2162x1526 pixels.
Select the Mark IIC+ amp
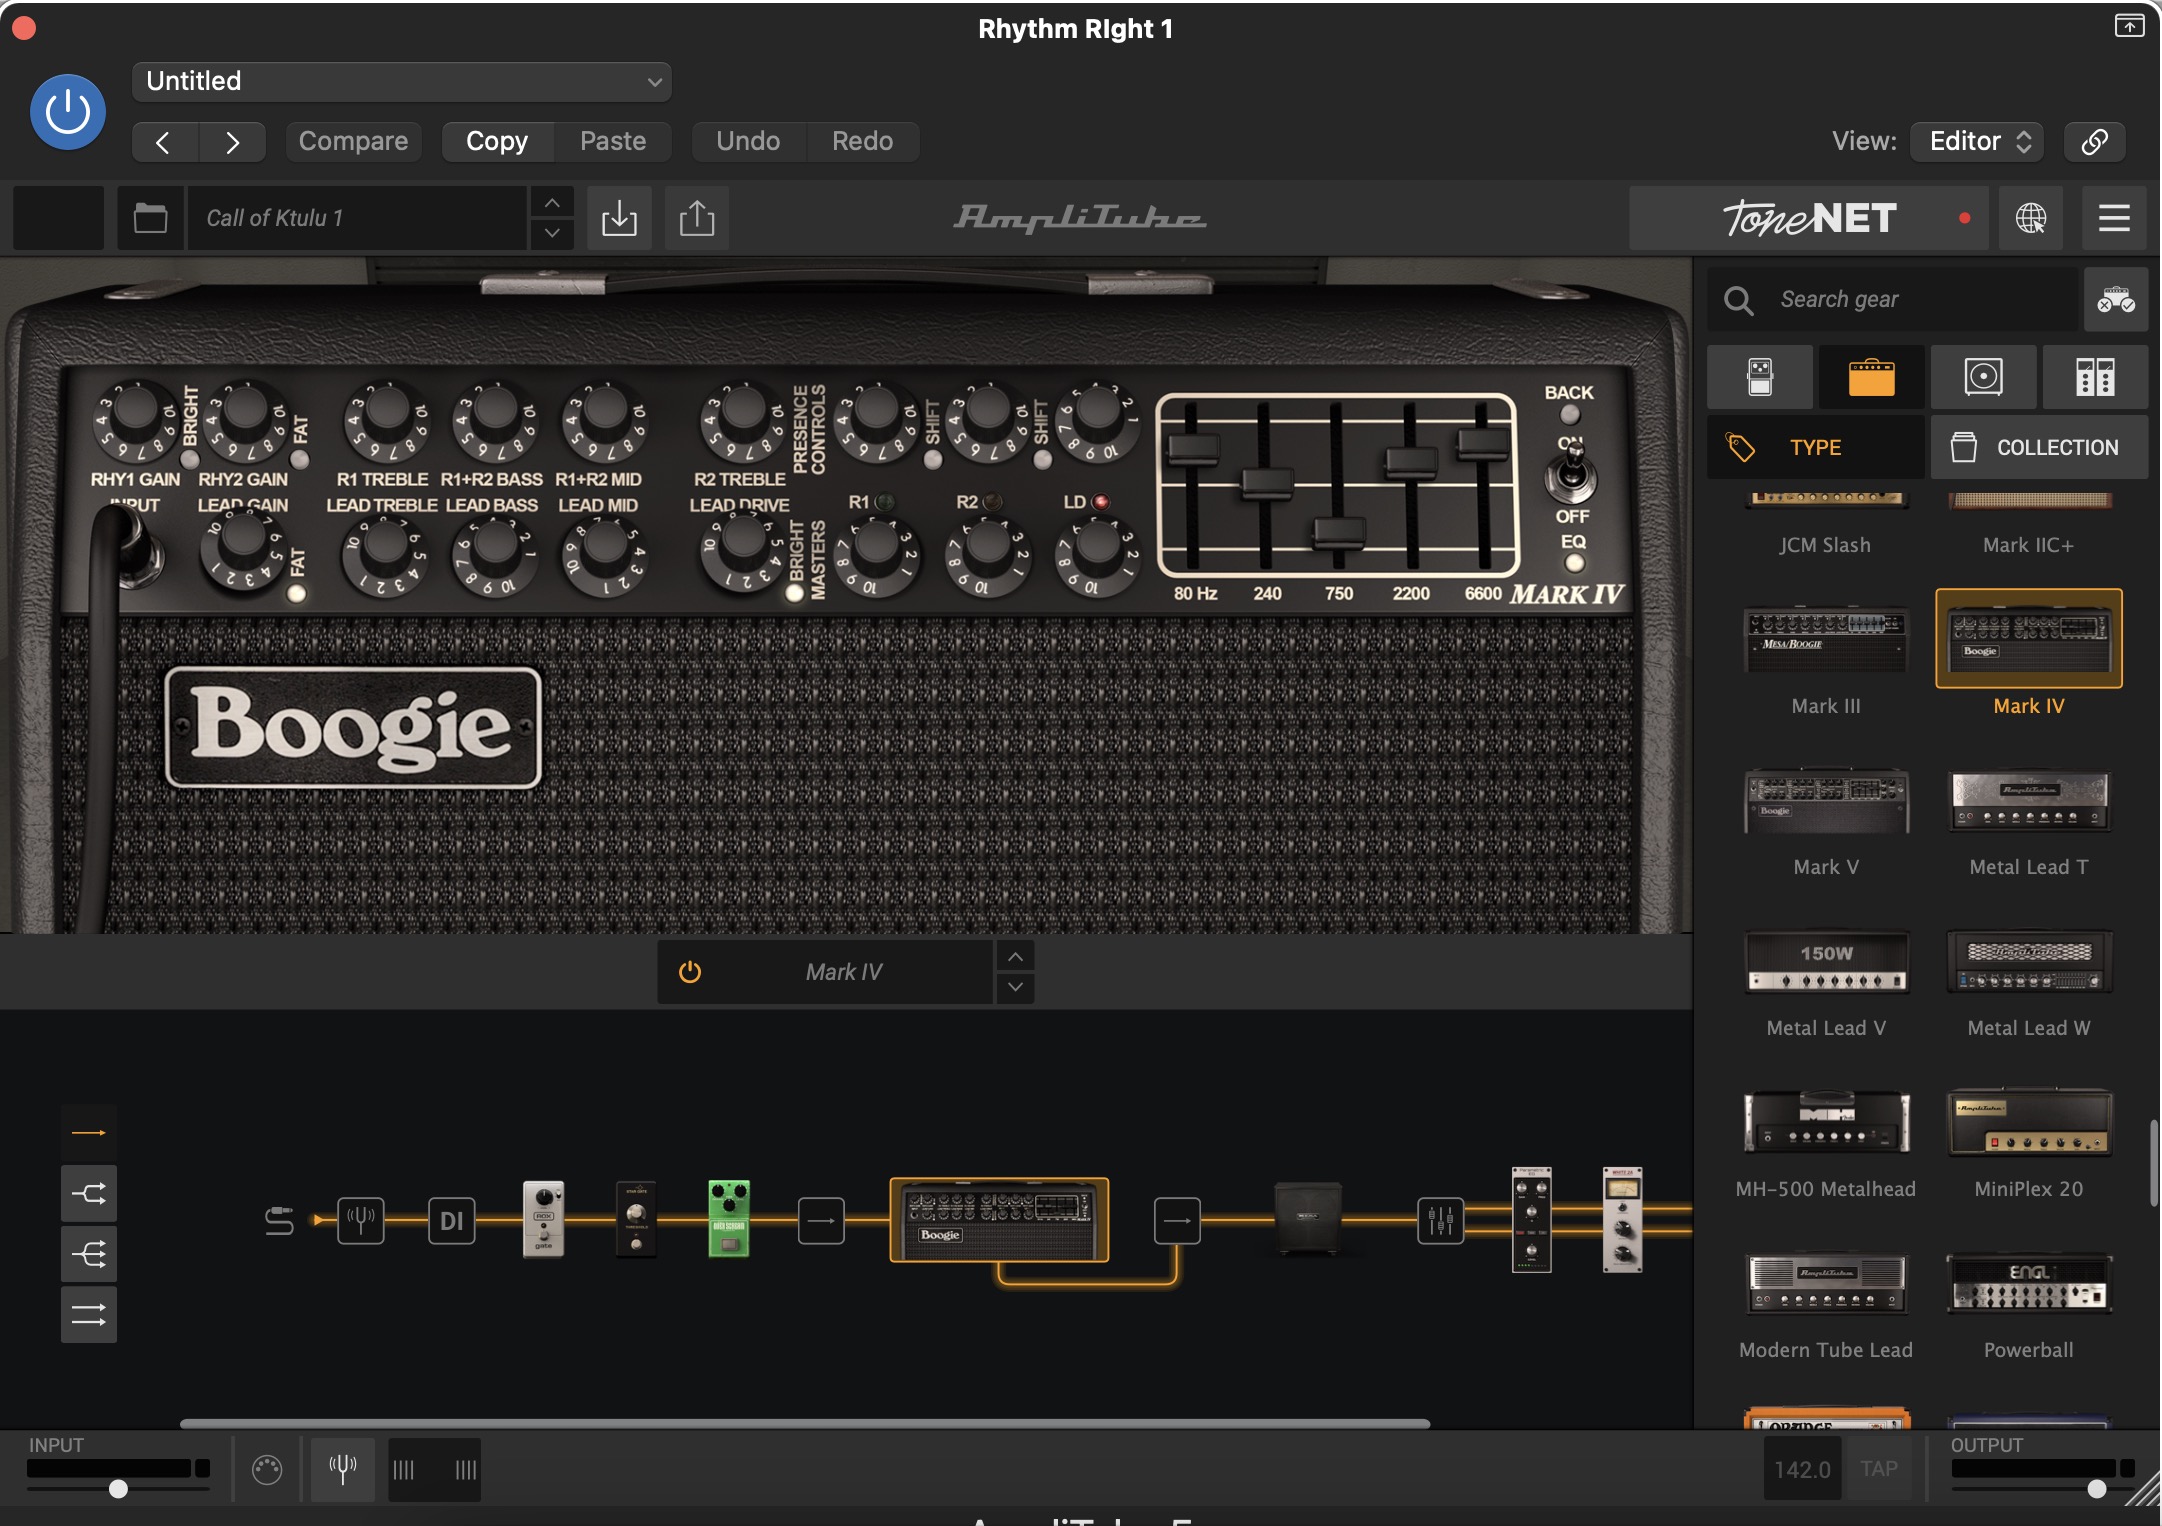pyautogui.click(x=2029, y=525)
